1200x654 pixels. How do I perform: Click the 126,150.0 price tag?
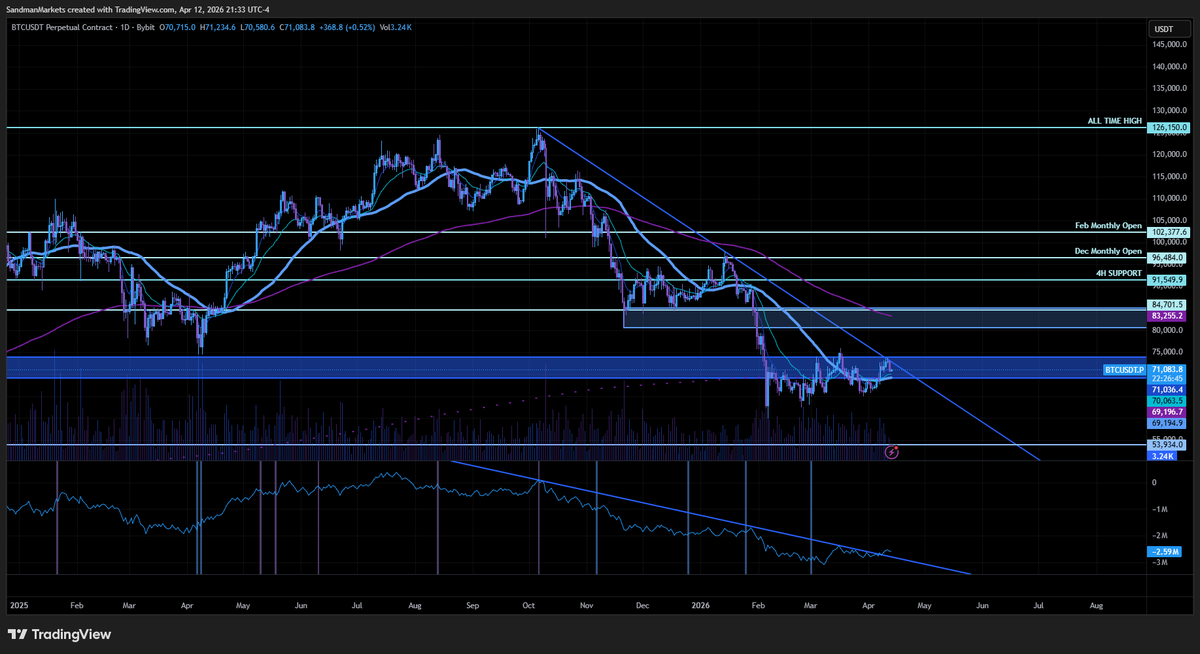pyautogui.click(x=1167, y=128)
